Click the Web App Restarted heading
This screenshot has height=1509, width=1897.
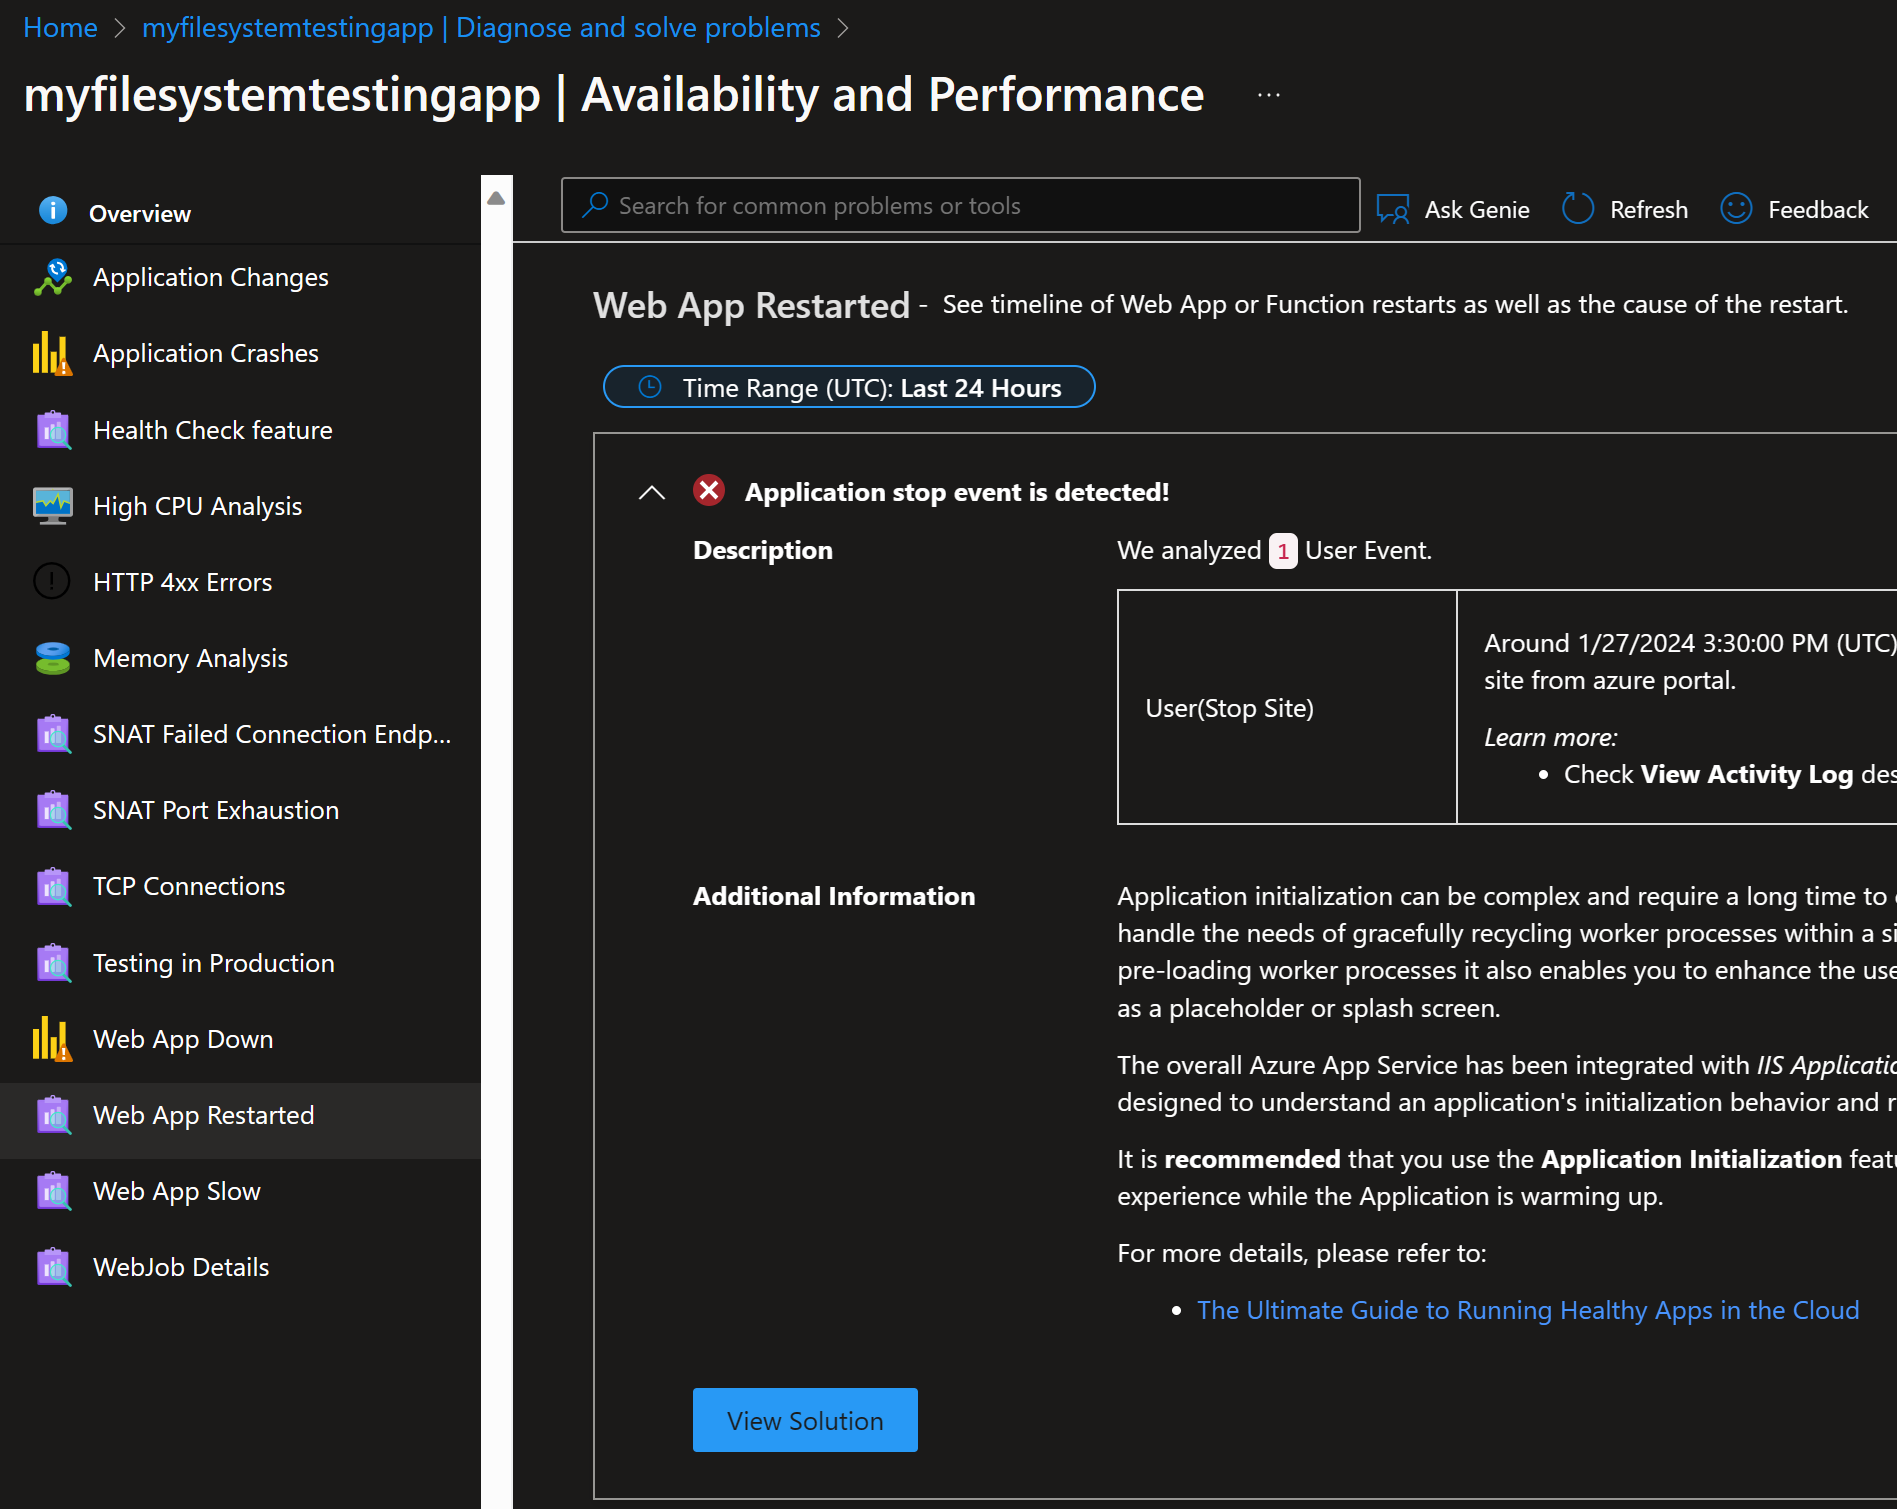pos(751,306)
